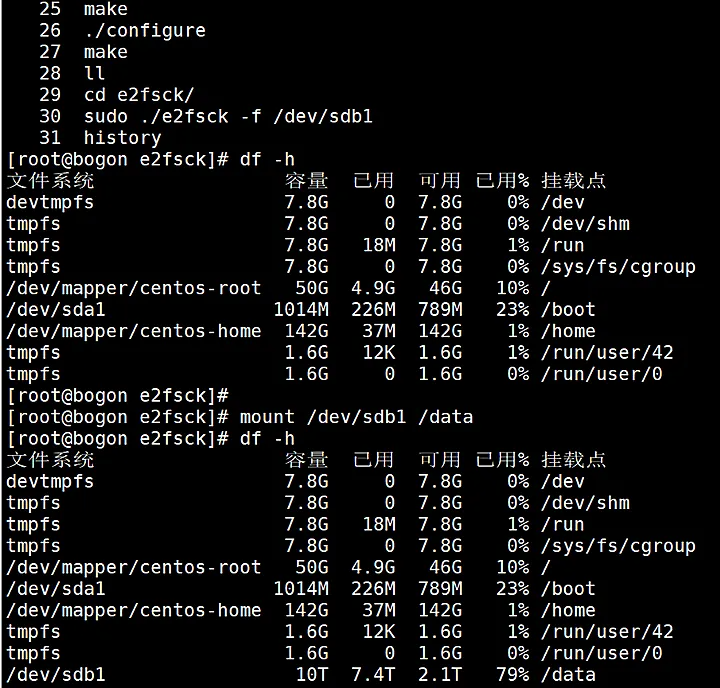This screenshot has width=720, height=688.
Task: Click the first 'df -h' command text
Action: (267, 159)
